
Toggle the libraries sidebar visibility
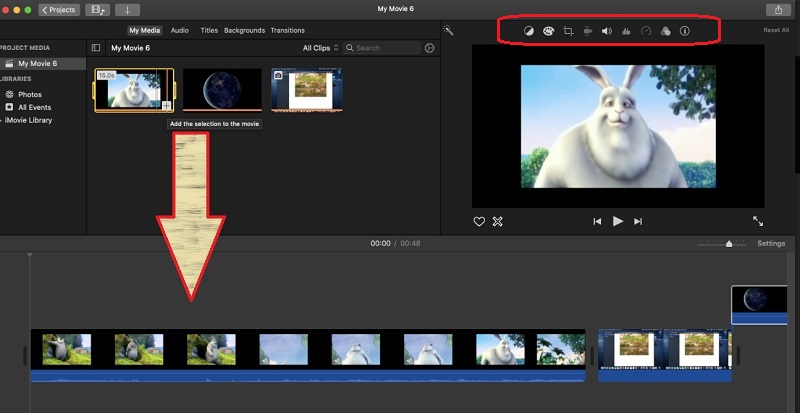[96, 48]
